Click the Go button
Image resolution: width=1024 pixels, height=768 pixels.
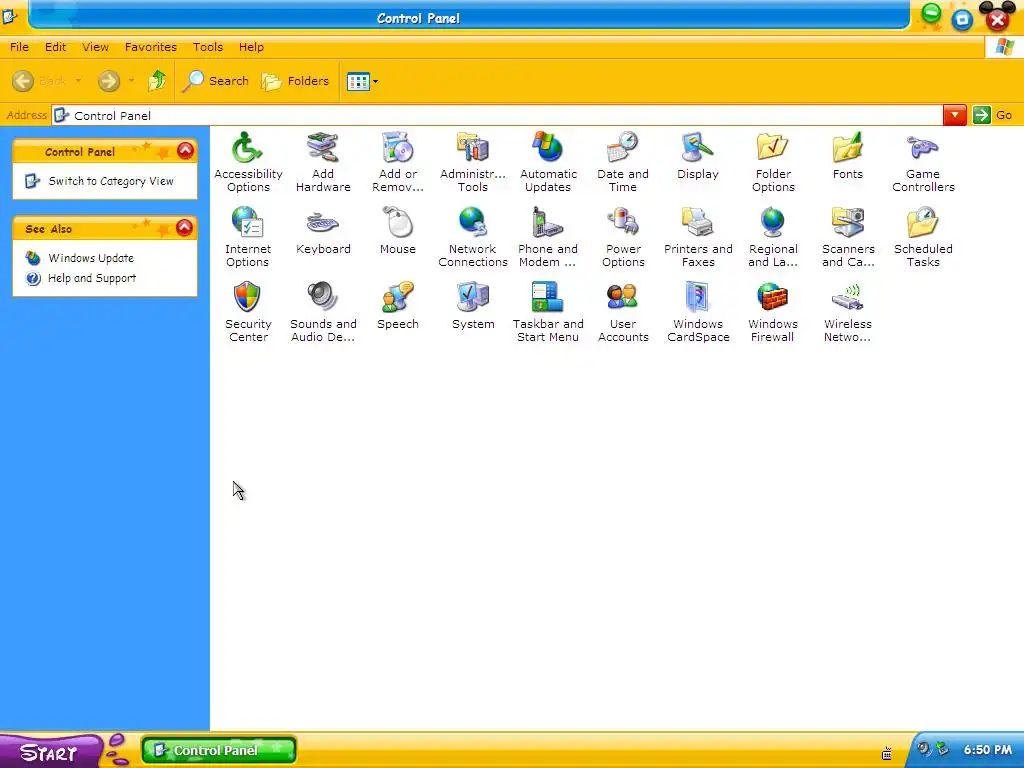point(993,116)
